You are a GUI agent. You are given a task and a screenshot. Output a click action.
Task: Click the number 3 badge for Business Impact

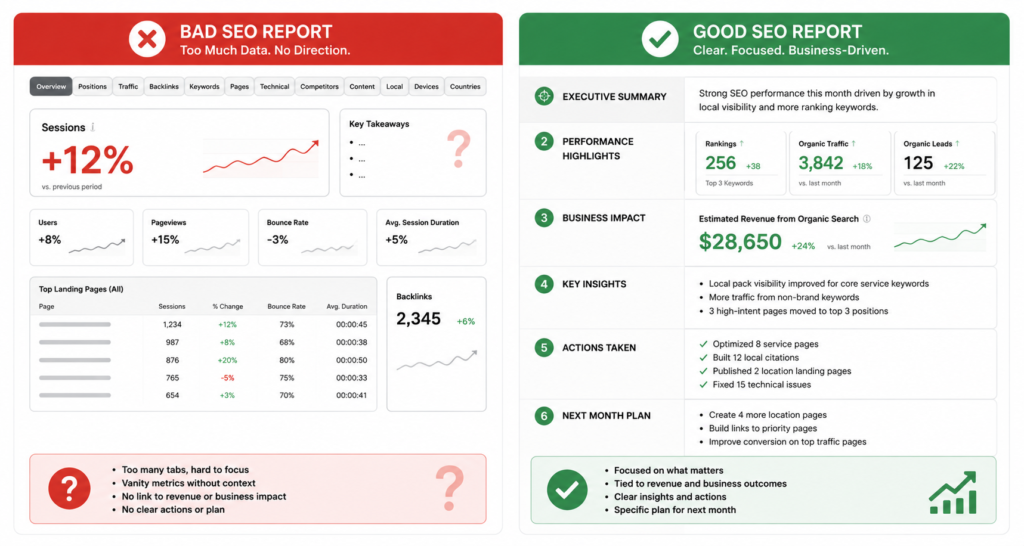(x=543, y=217)
